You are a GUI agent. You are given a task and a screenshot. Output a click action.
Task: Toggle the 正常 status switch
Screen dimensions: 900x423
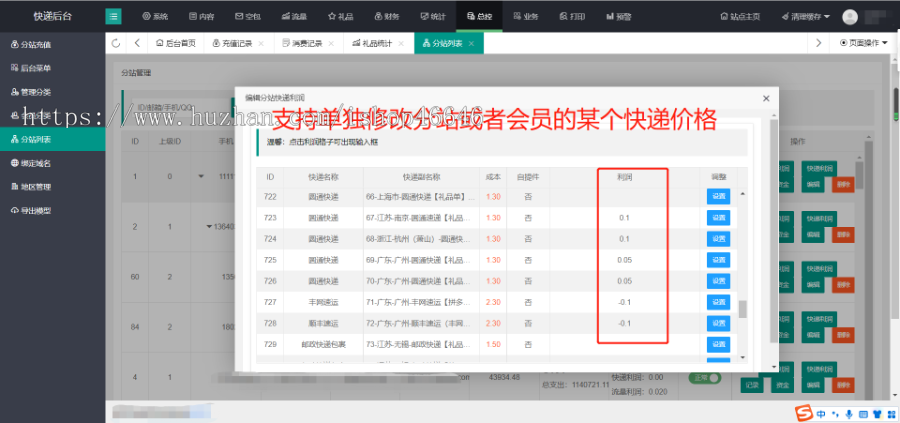pos(704,378)
